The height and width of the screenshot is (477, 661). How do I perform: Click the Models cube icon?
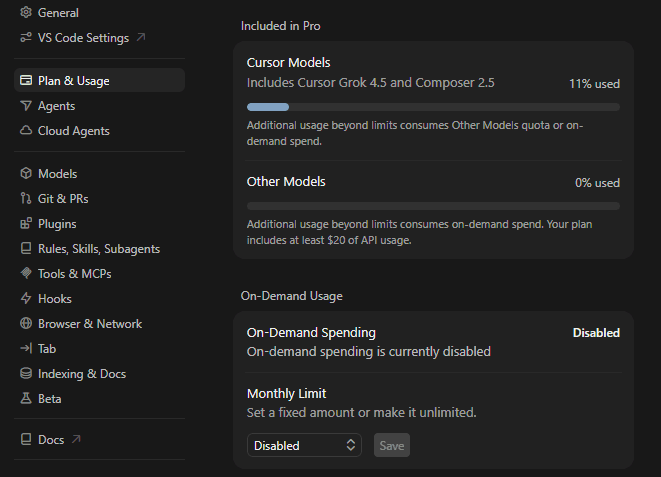coord(26,173)
